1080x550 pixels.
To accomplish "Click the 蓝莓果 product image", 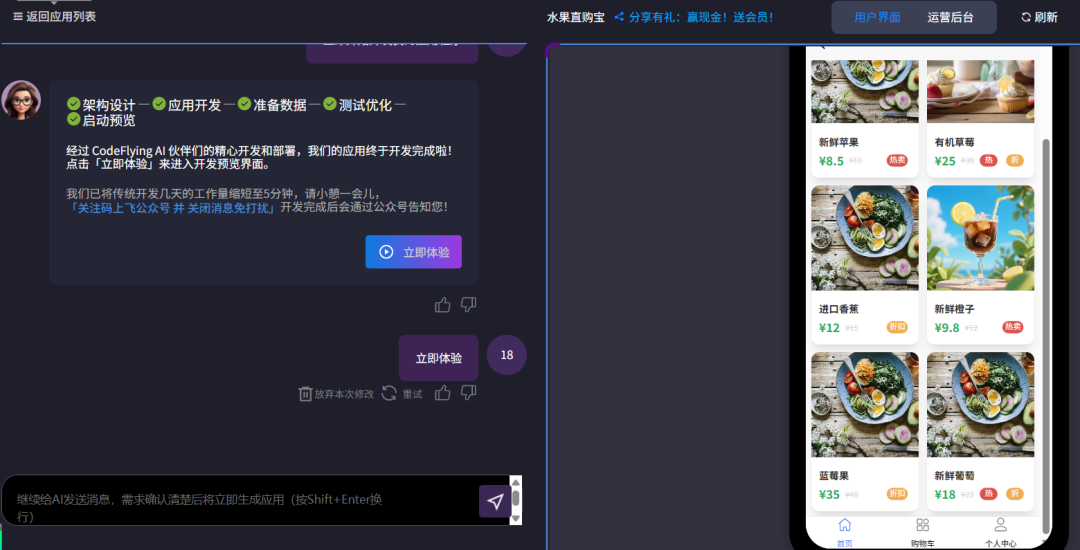I will point(864,405).
